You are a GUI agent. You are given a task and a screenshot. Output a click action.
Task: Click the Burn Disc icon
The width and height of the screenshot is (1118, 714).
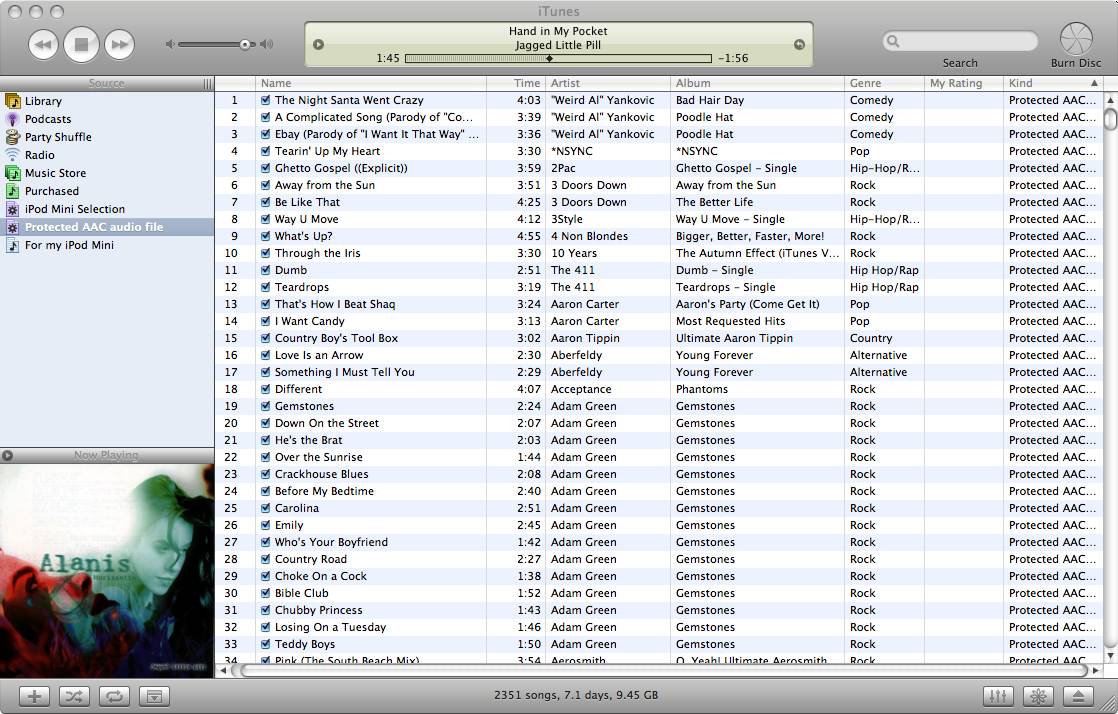[1075, 39]
